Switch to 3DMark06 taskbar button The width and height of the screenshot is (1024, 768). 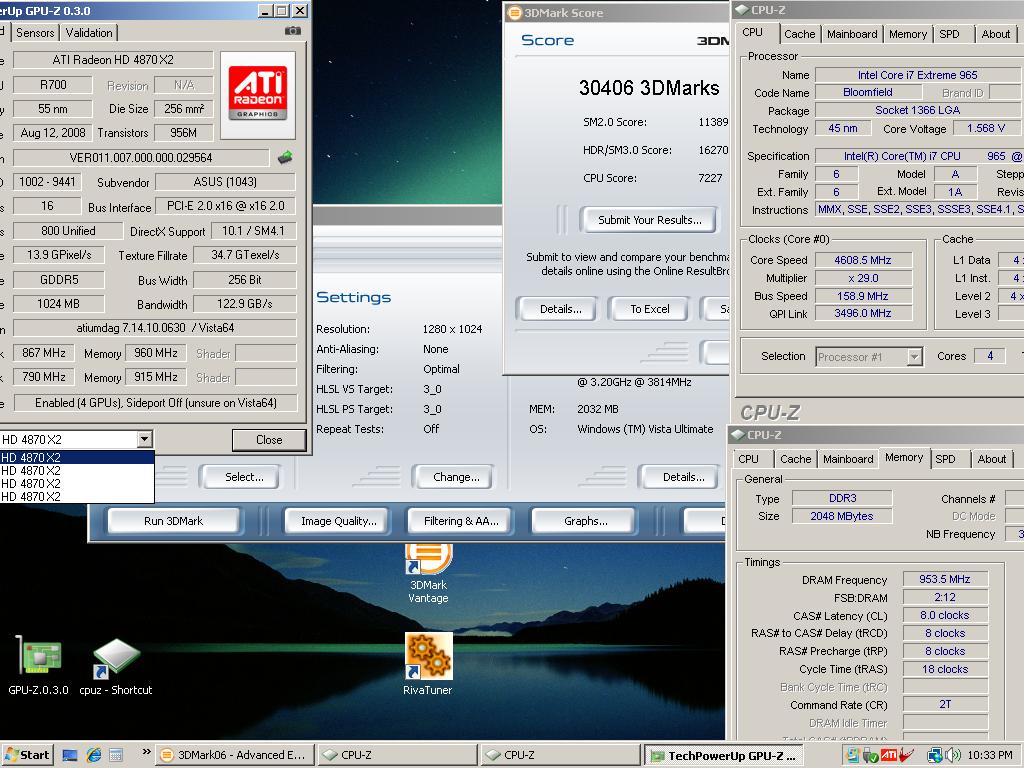click(235, 755)
